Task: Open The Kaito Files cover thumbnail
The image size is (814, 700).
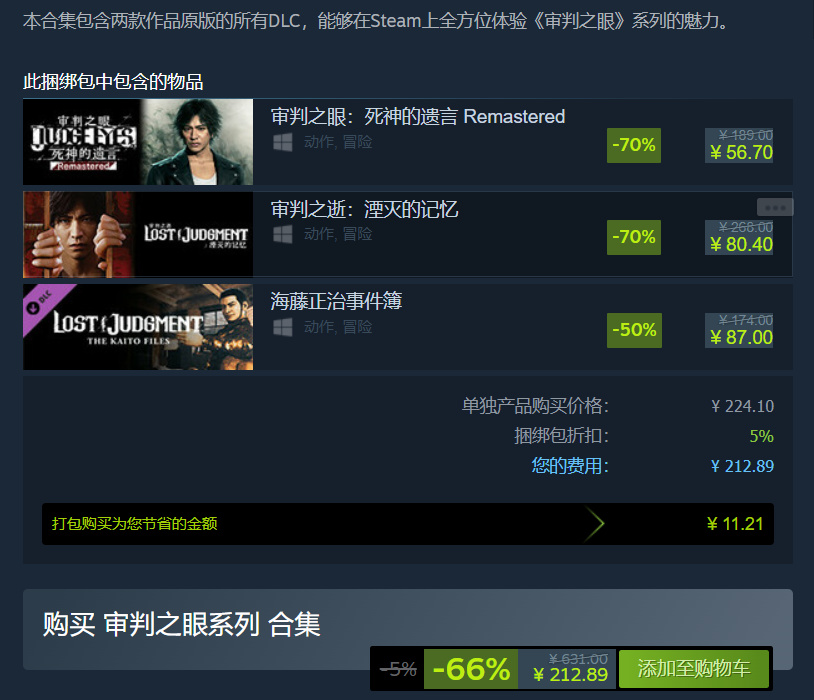Action: tap(138, 327)
